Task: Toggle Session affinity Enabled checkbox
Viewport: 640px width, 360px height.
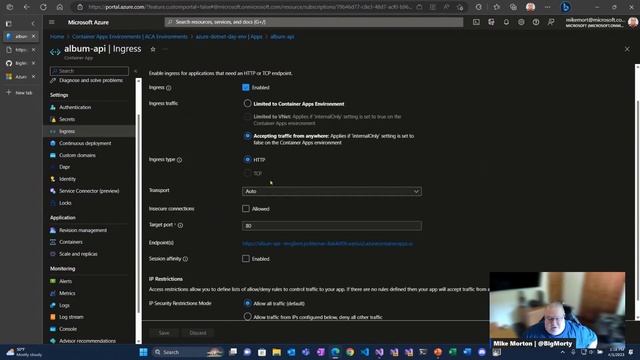Action: click(246, 259)
